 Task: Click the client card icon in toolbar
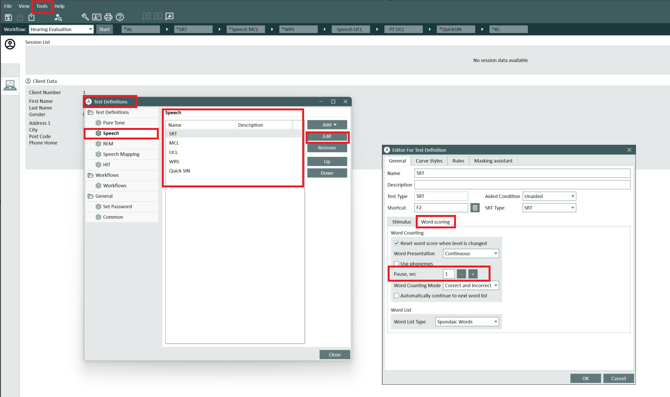(97, 17)
